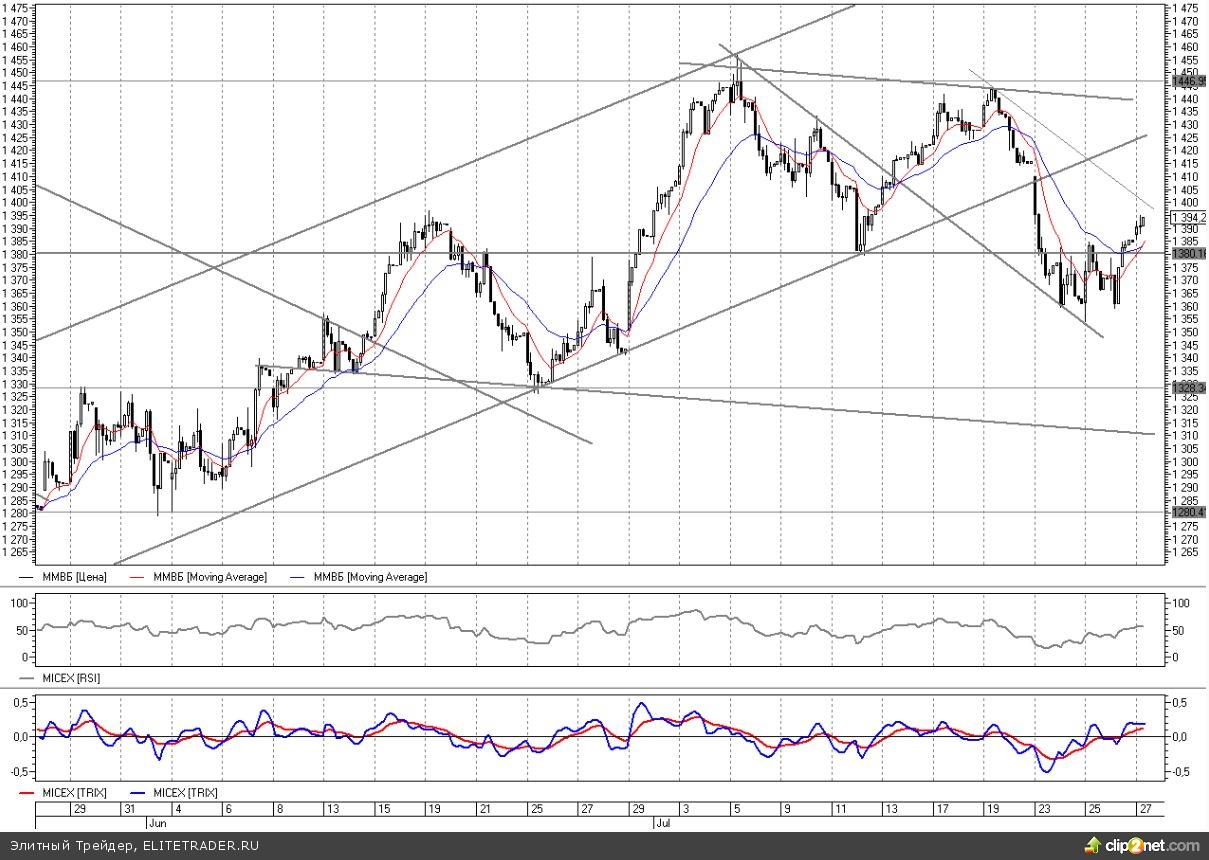Image resolution: width=1209 pixels, height=860 pixels.
Task: Click the 1328.3 horizontal level price tag
Action: pyautogui.click(x=1188, y=387)
